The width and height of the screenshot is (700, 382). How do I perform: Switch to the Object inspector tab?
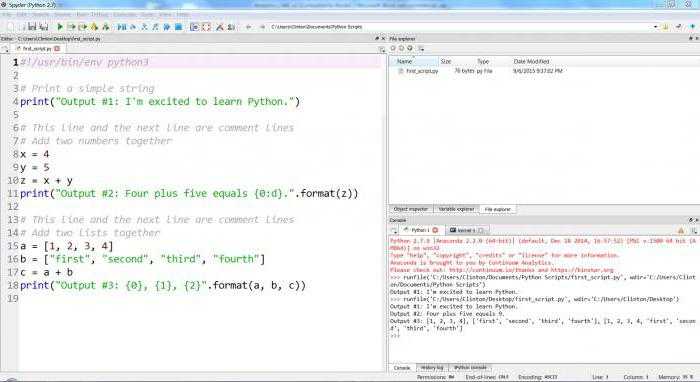pyautogui.click(x=410, y=209)
